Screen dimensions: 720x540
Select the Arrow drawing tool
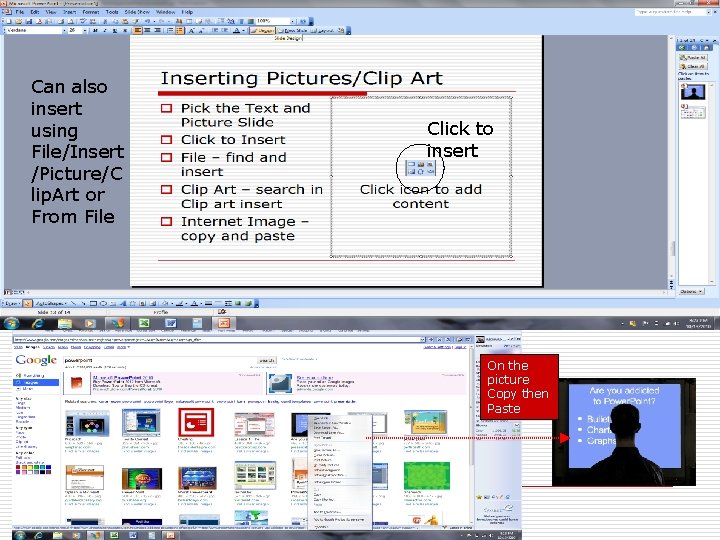tap(83, 304)
